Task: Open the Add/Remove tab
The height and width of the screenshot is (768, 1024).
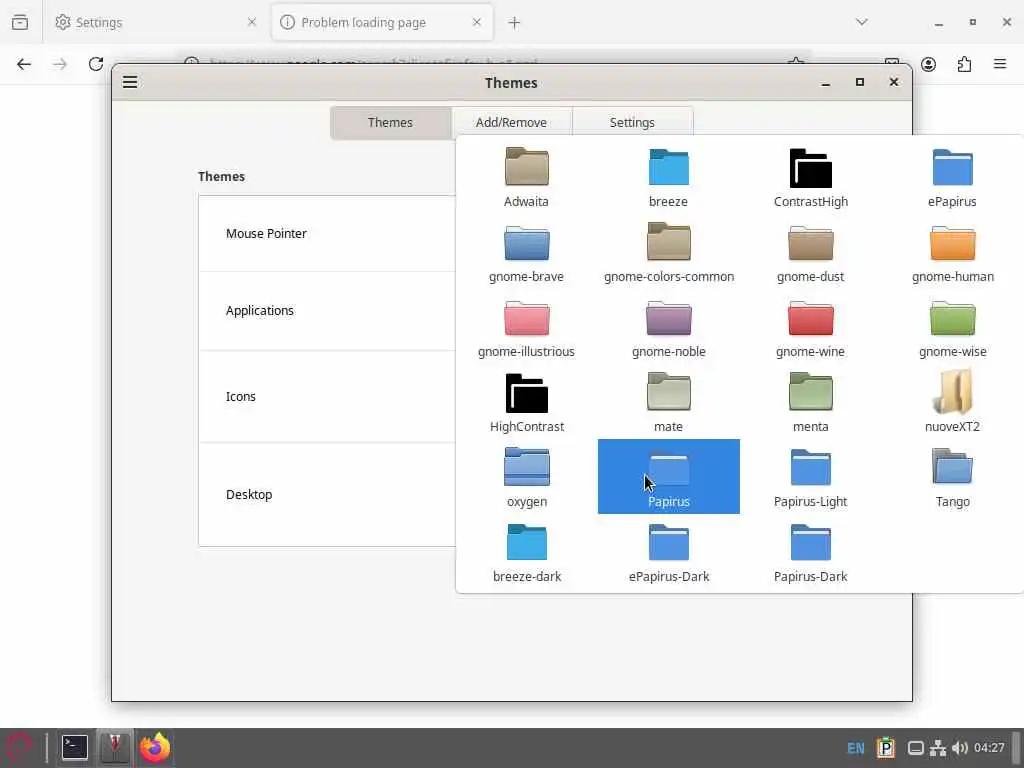Action: coord(511,123)
